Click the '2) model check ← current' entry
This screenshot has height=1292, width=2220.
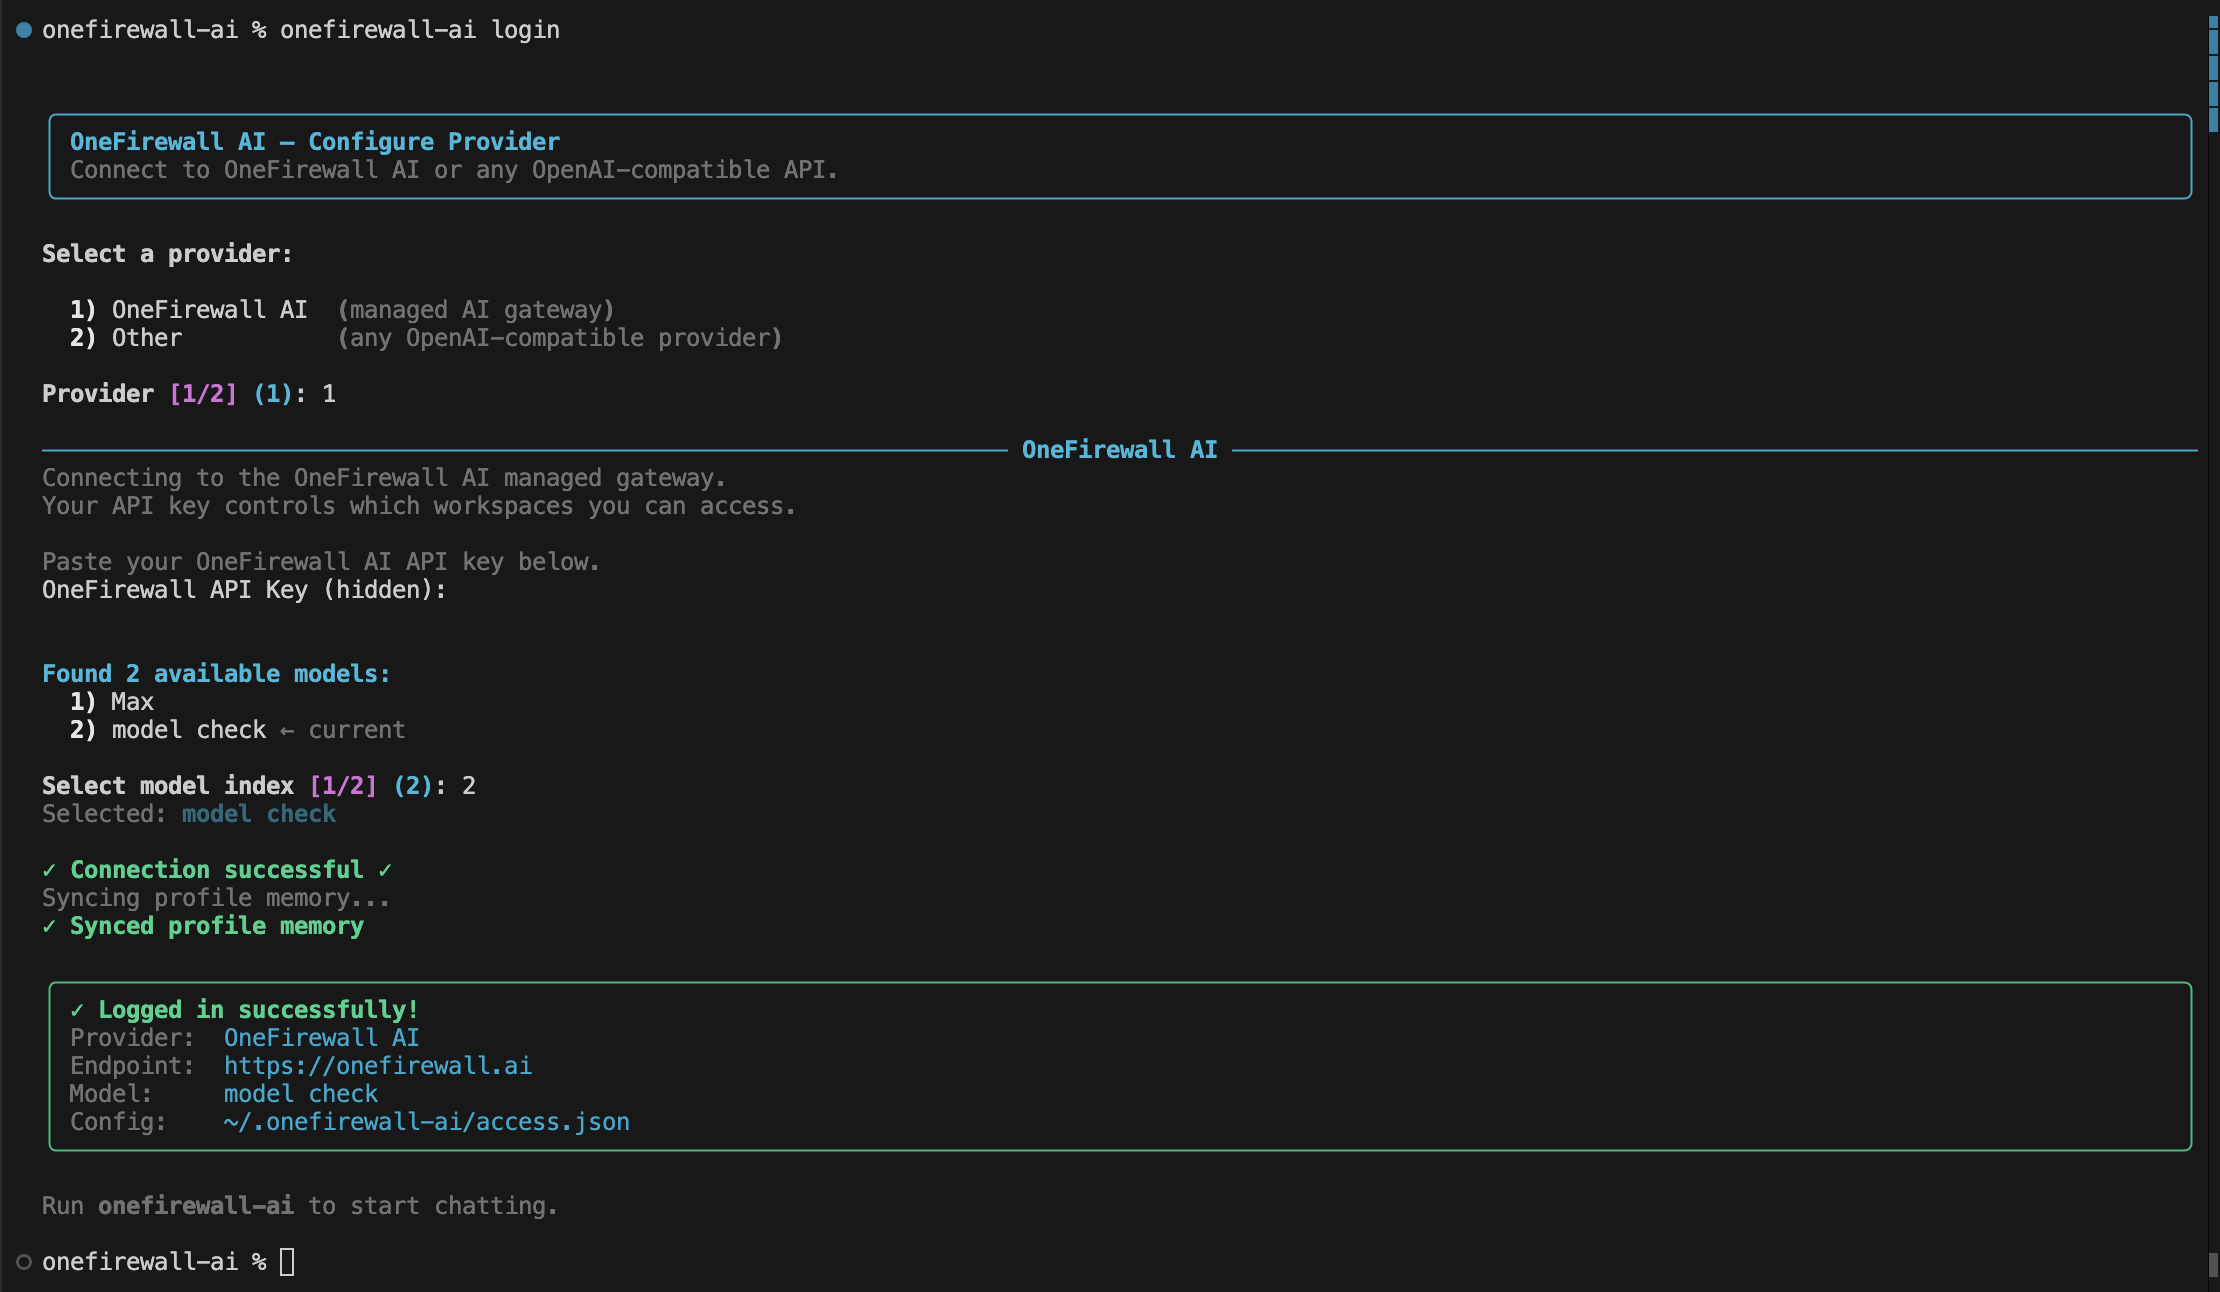coord(238,730)
